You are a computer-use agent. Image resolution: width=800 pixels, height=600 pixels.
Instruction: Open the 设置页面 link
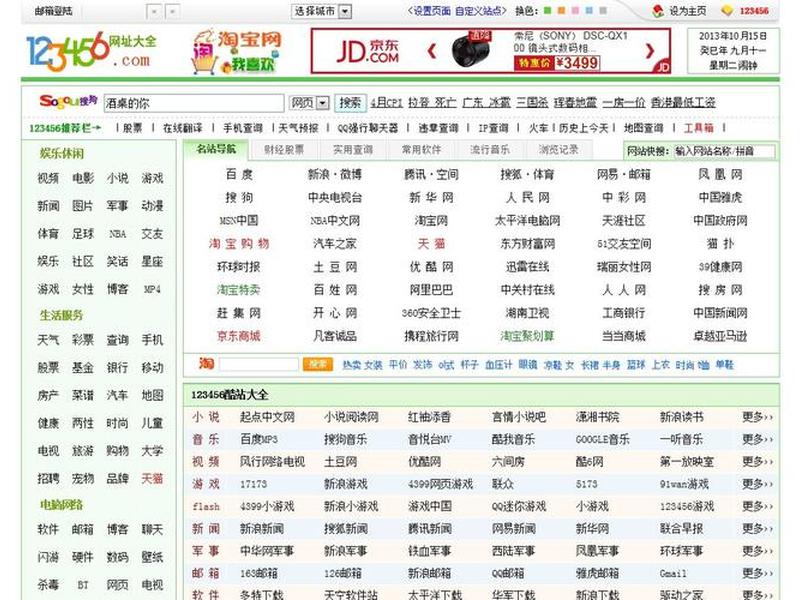coord(432,11)
